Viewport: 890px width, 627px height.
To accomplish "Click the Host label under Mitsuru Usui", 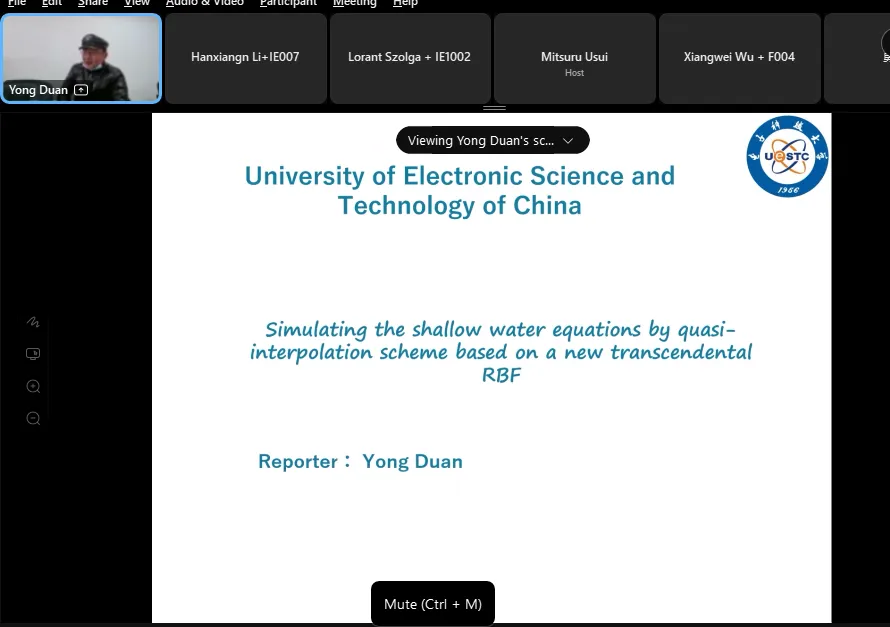I will [574, 73].
